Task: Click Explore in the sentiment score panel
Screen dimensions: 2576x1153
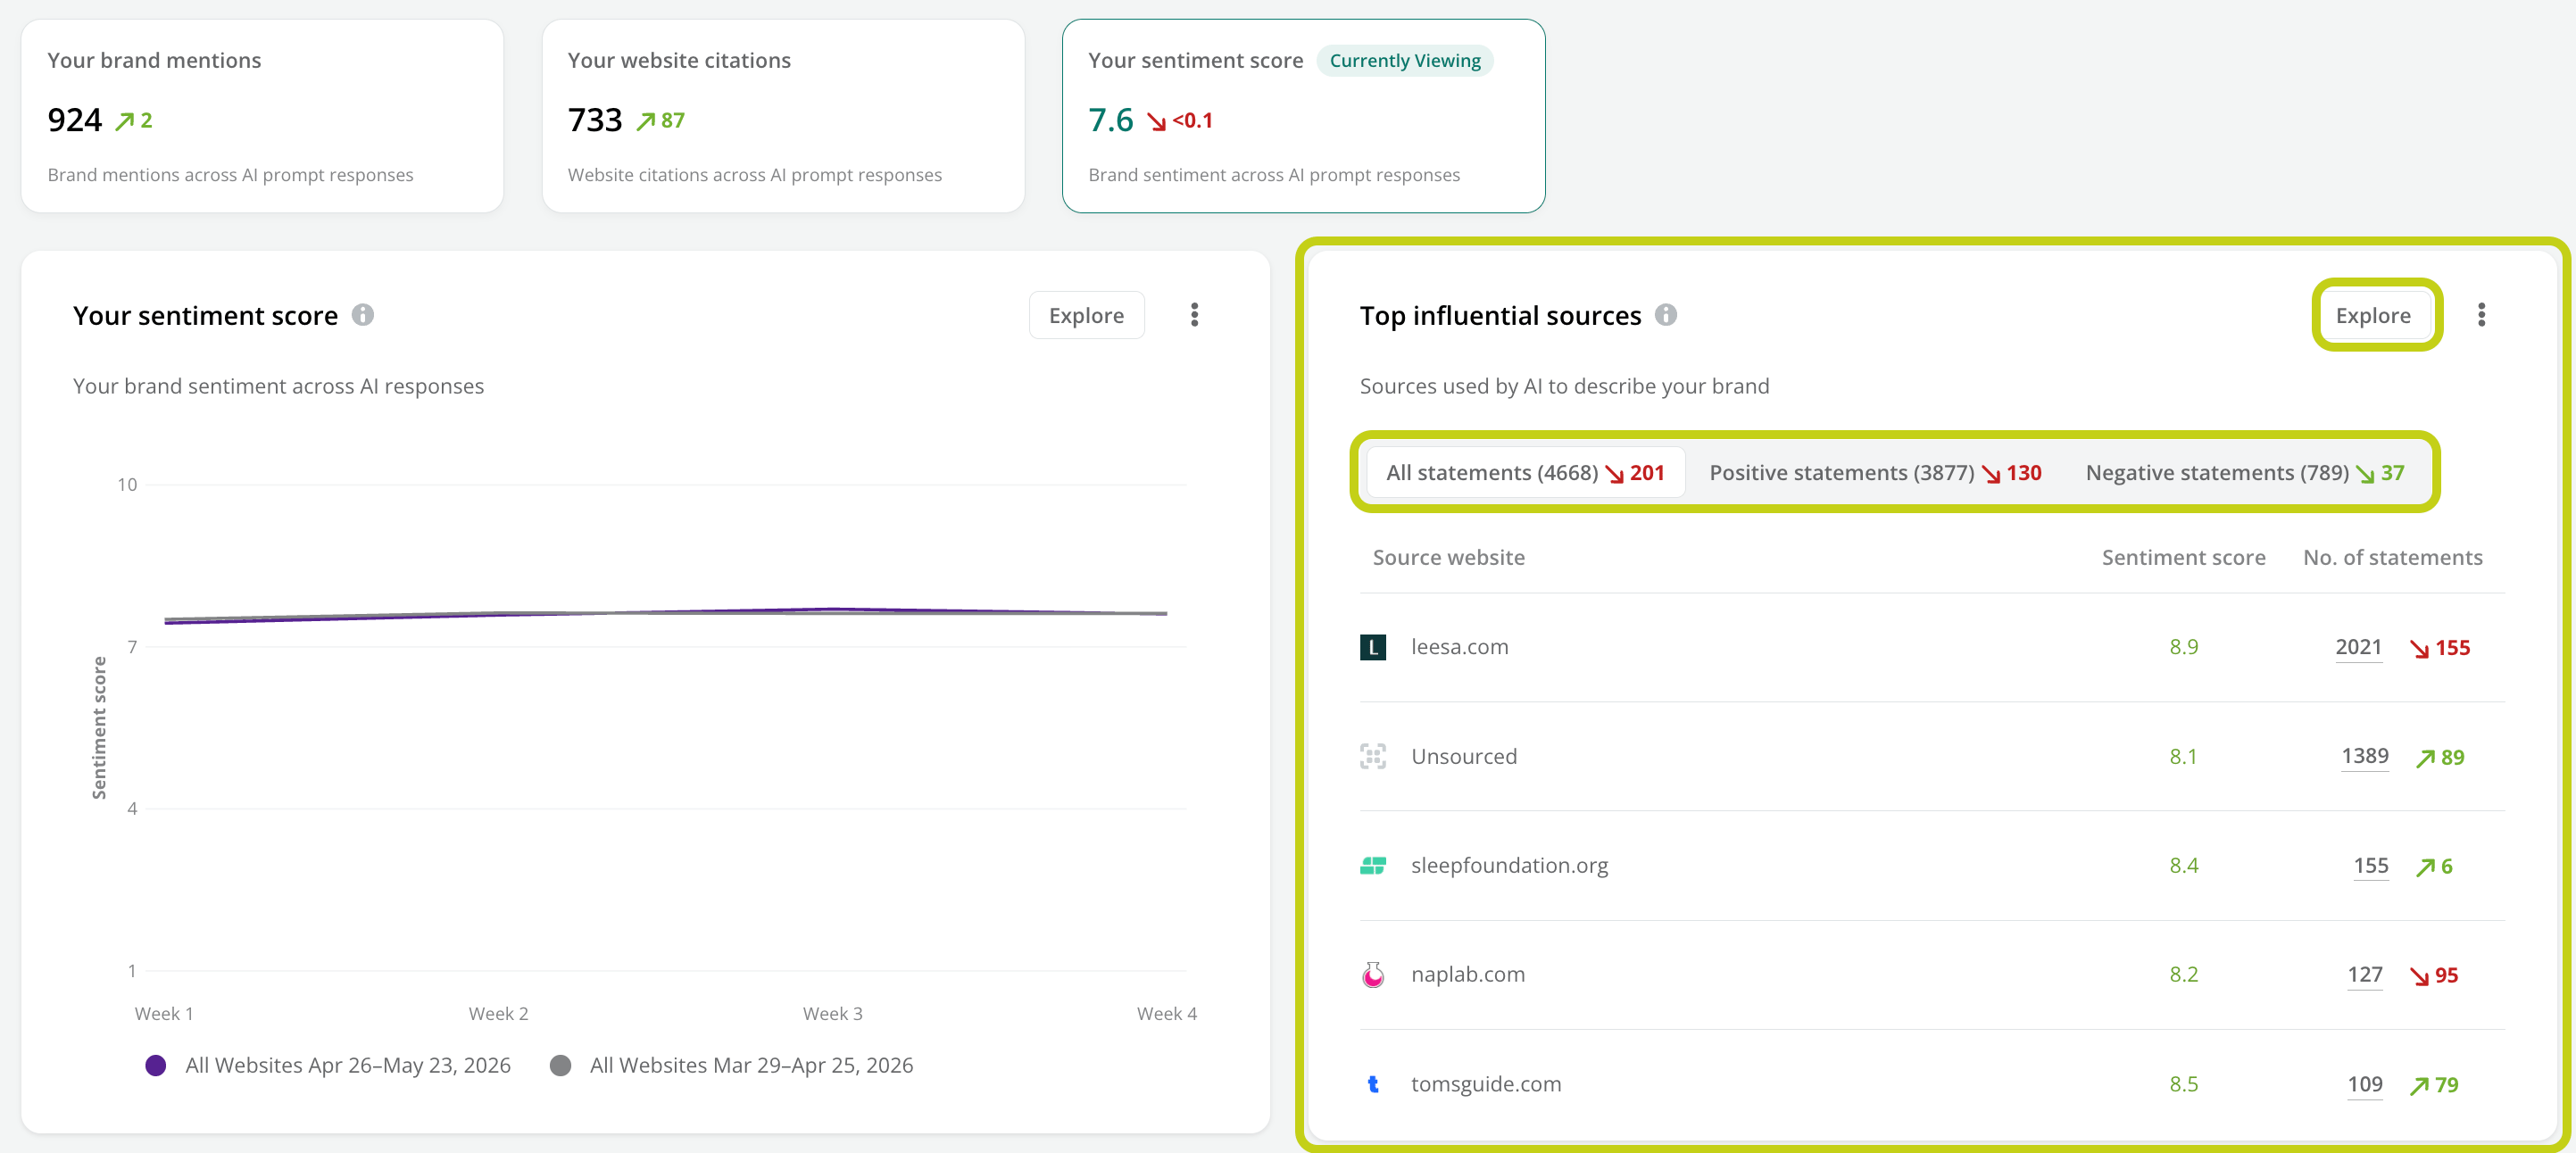Action: pos(1086,315)
